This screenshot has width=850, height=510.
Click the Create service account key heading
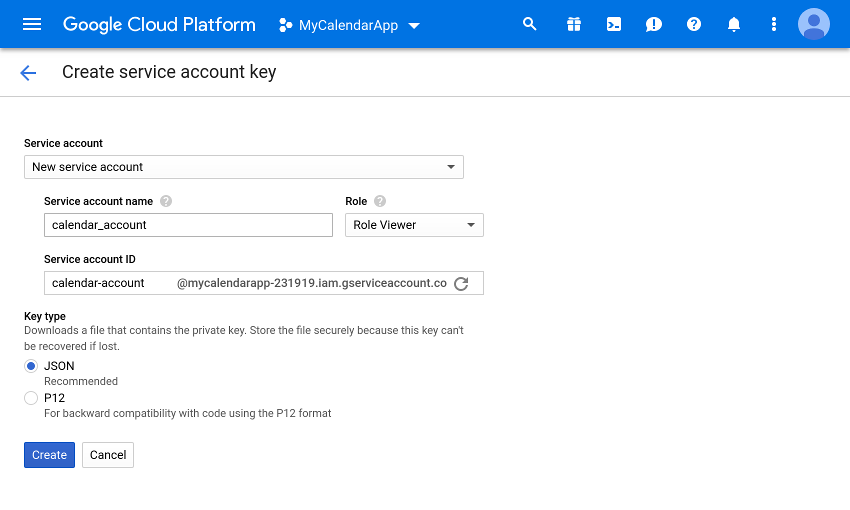pyautogui.click(x=169, y=72)
